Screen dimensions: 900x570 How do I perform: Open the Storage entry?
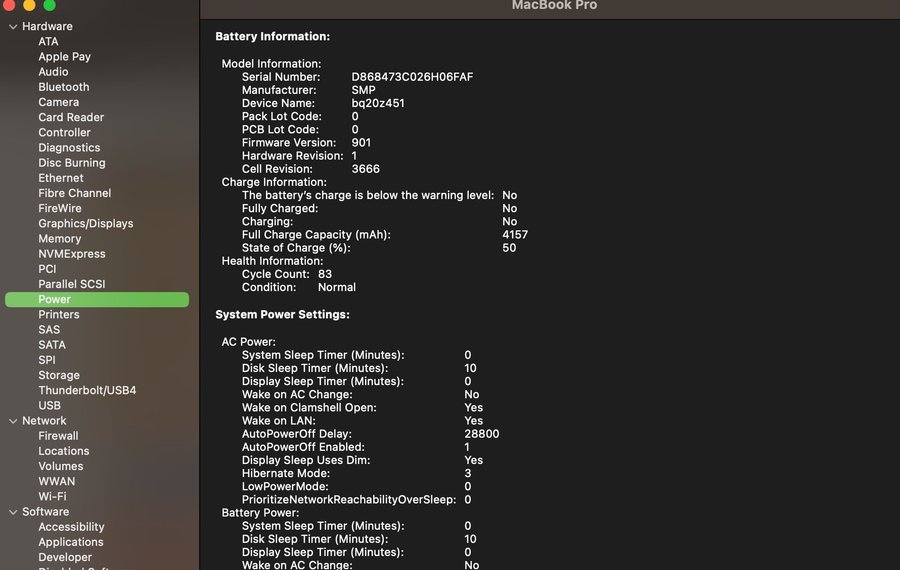(59, 375)
